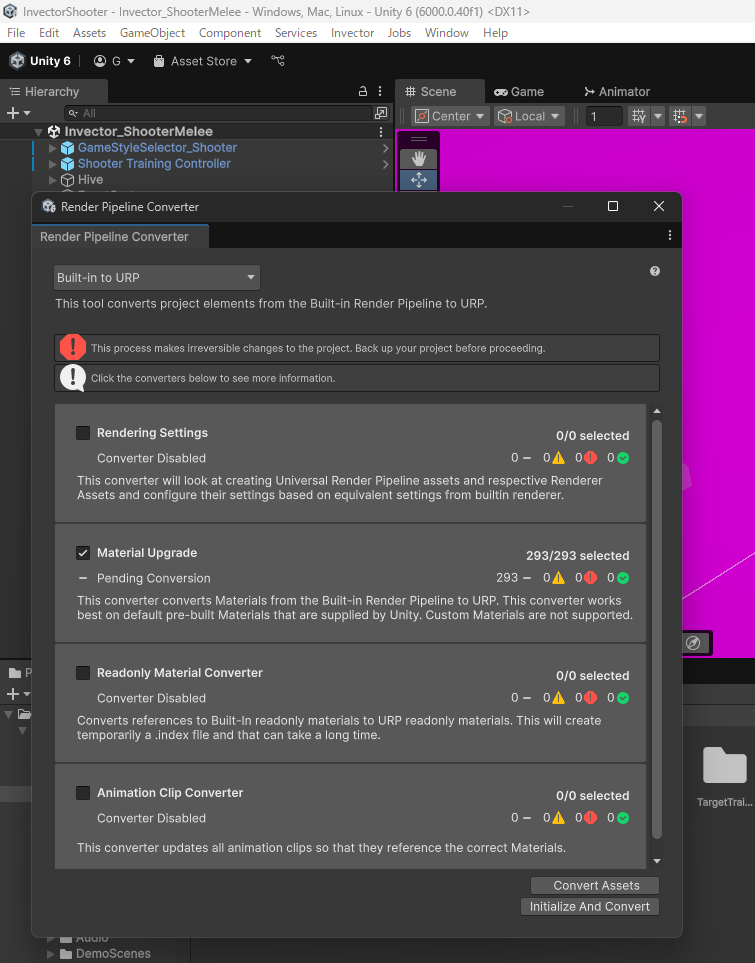Open the Center pivot dropdown
The height and width of the screenshot is (963, 755).
coord(450,116)
